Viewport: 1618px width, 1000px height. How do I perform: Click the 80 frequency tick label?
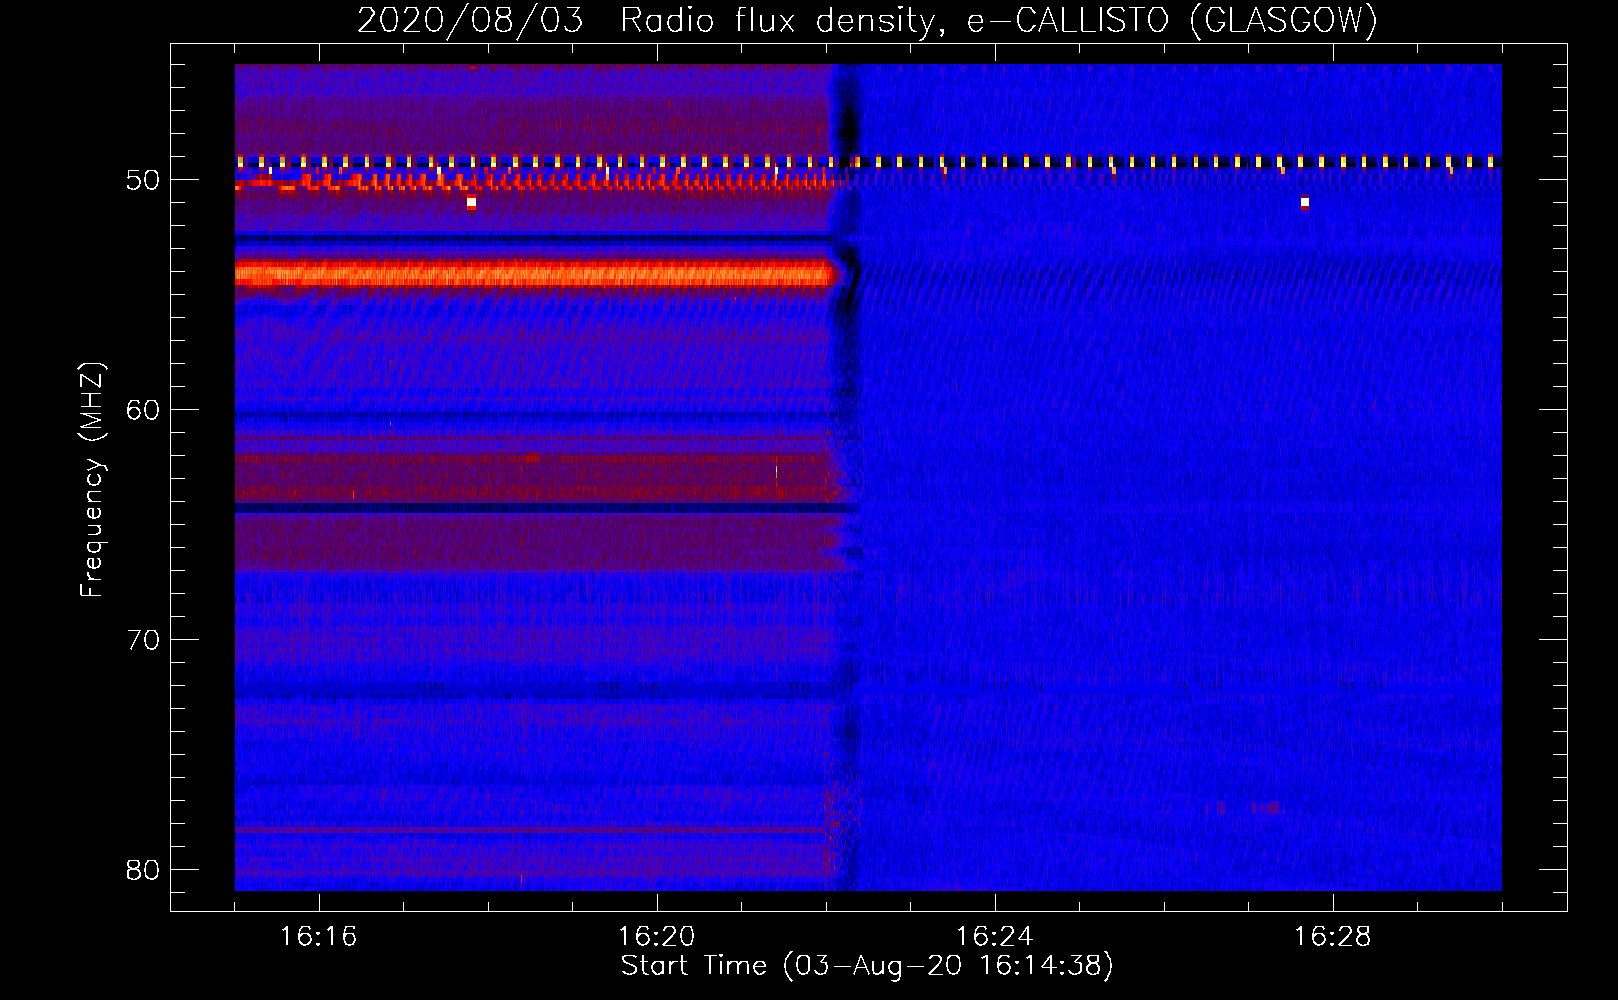click(x=143, y=870)
